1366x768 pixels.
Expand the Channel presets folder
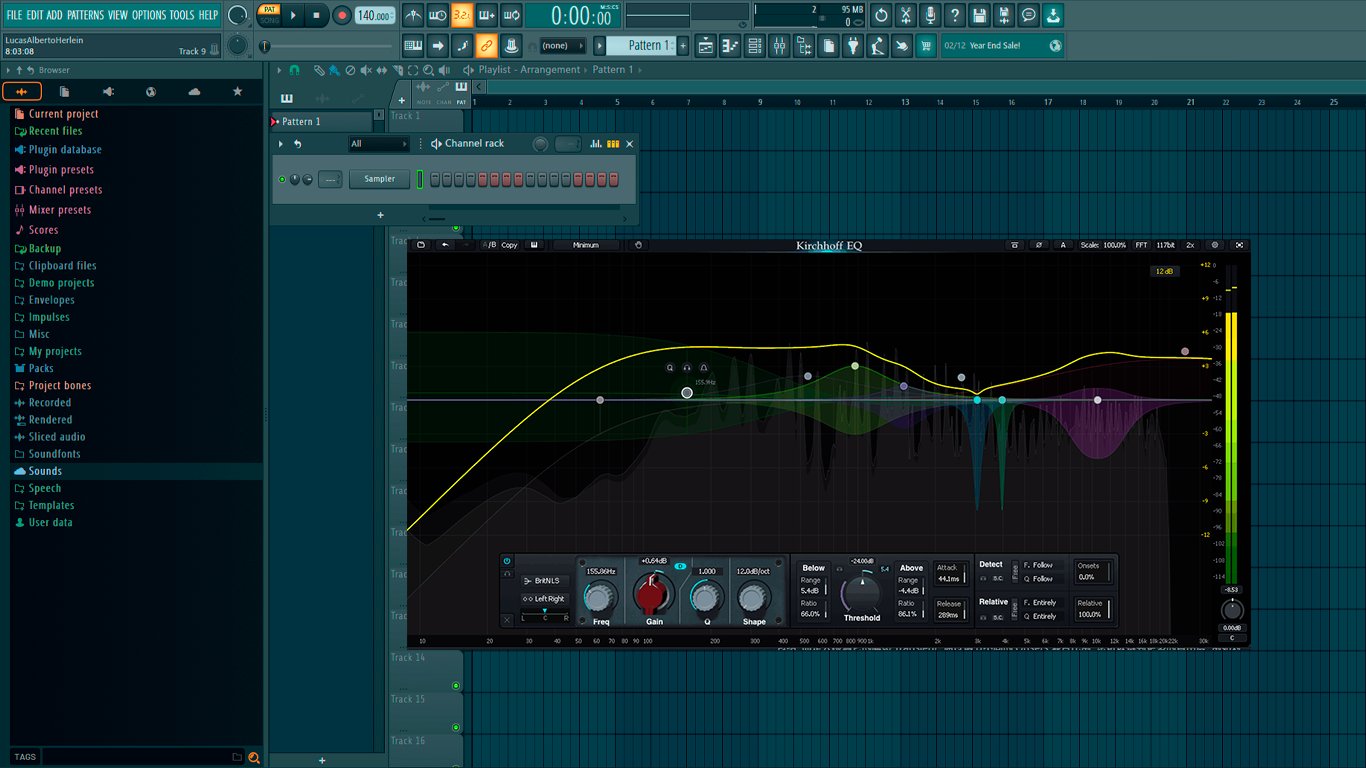(x=64, y=190)
